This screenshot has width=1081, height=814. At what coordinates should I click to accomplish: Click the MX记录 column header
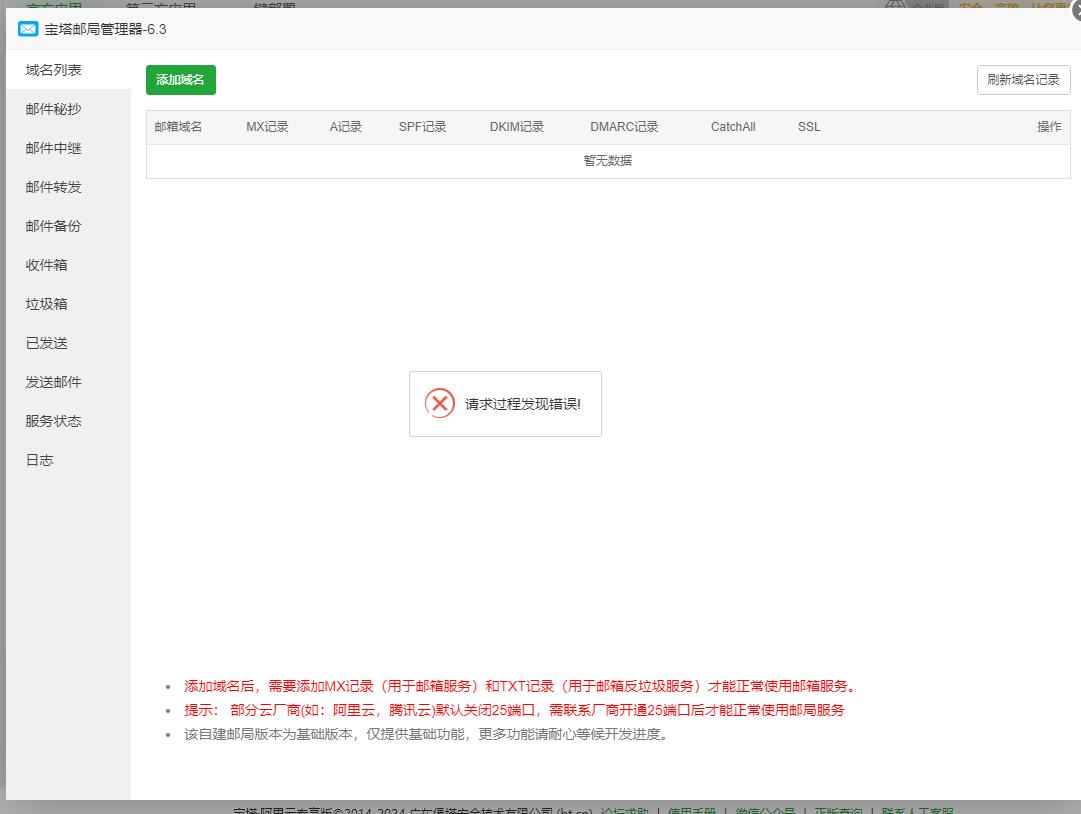tap(267, 127)
